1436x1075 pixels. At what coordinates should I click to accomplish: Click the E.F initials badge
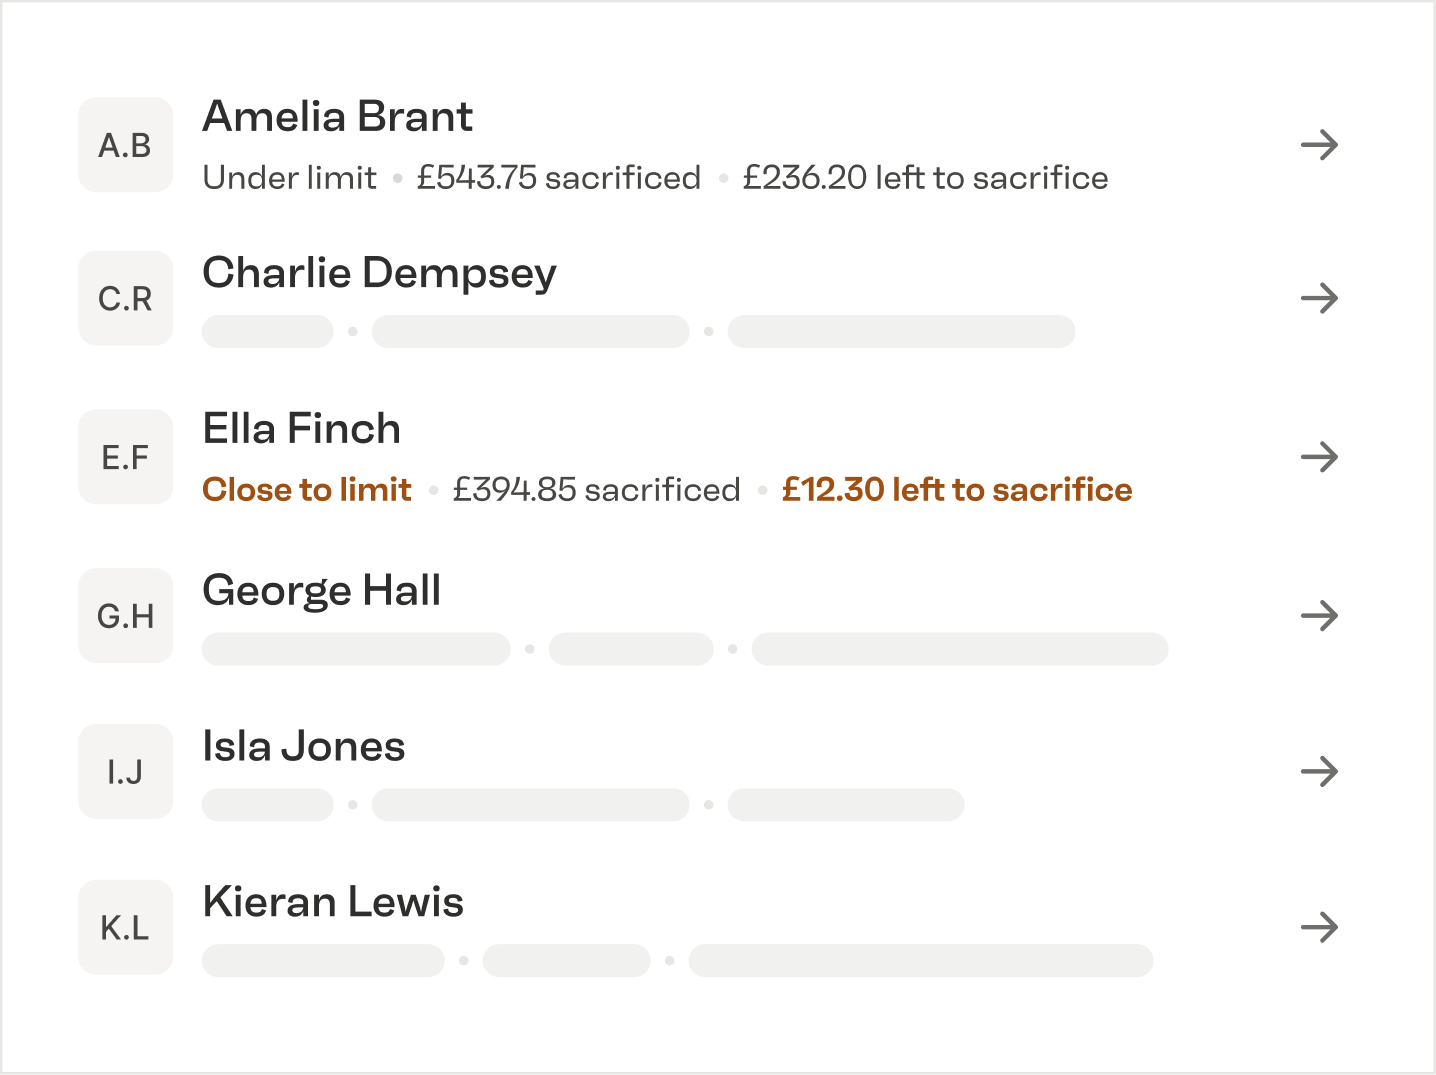click(x=126, y=457)
